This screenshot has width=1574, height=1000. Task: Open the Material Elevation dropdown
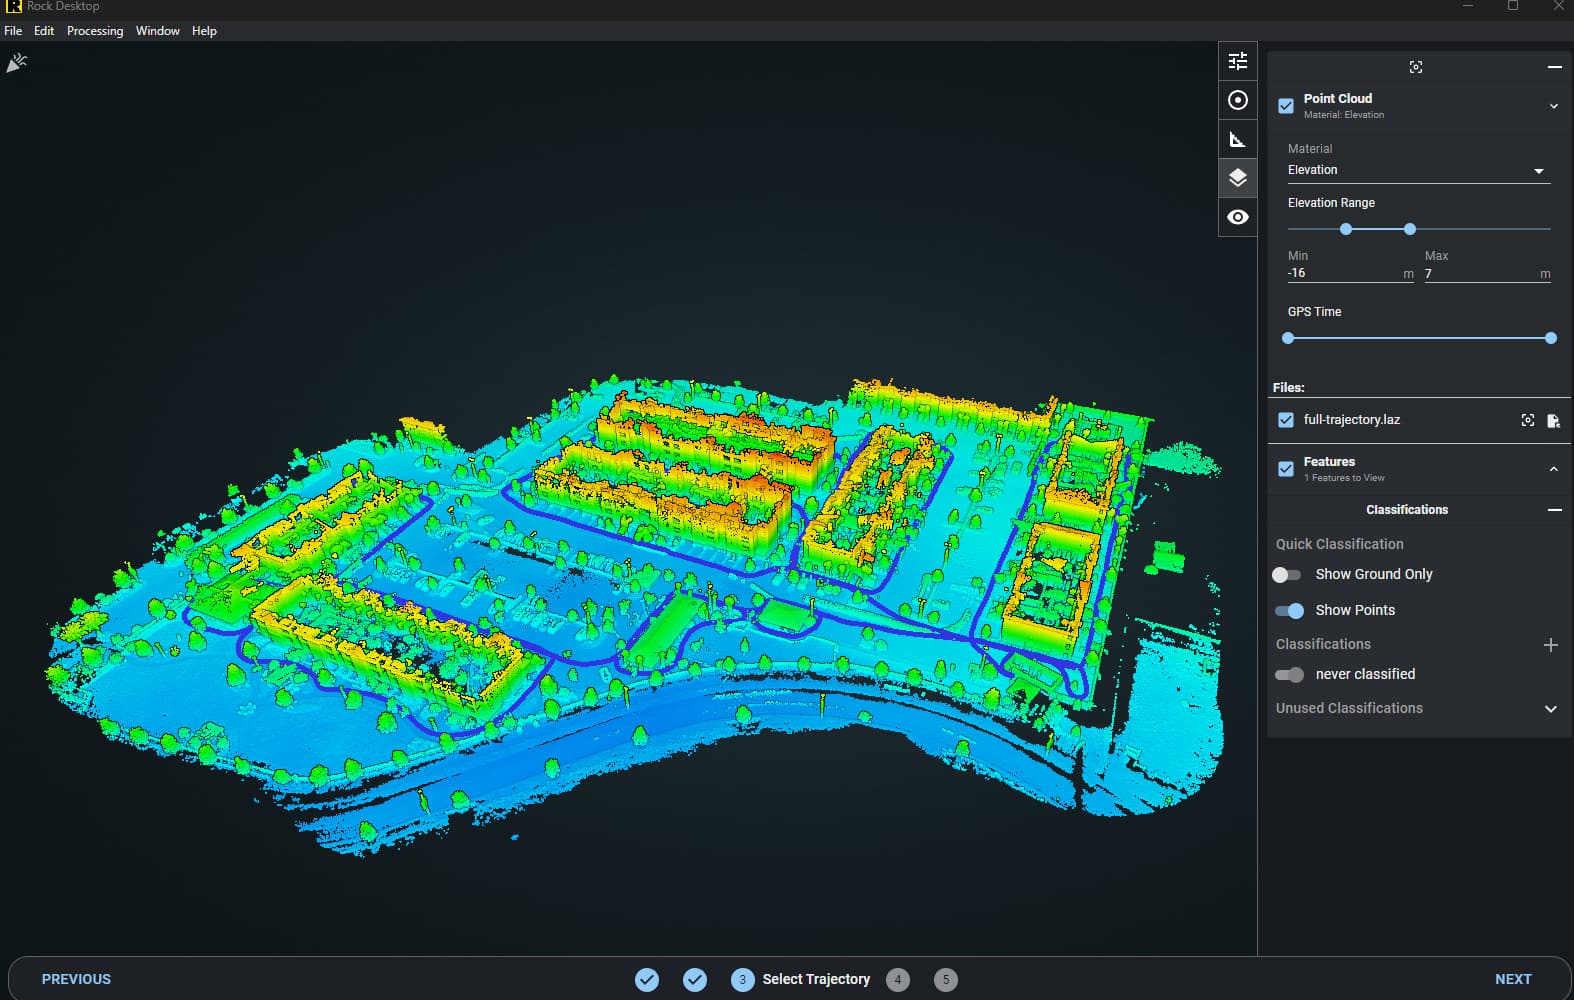coord(1418,170)
